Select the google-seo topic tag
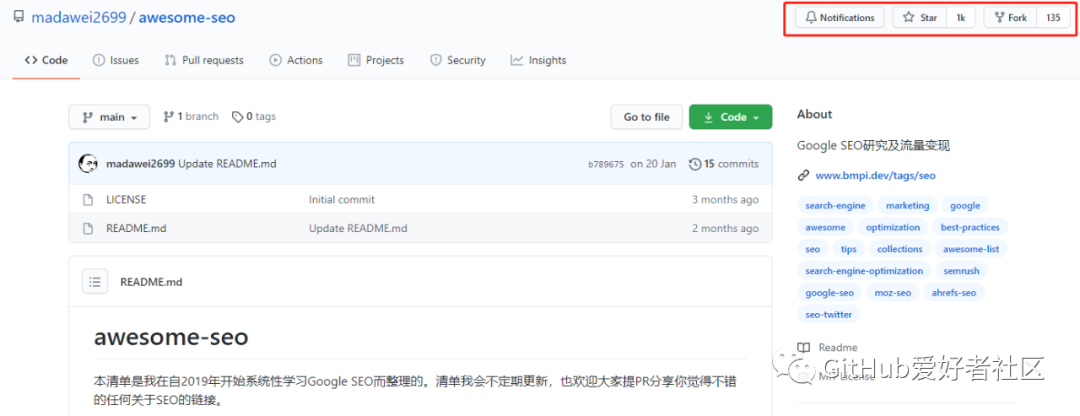Screen dimensions: 1080x416 tap(829, 293)
